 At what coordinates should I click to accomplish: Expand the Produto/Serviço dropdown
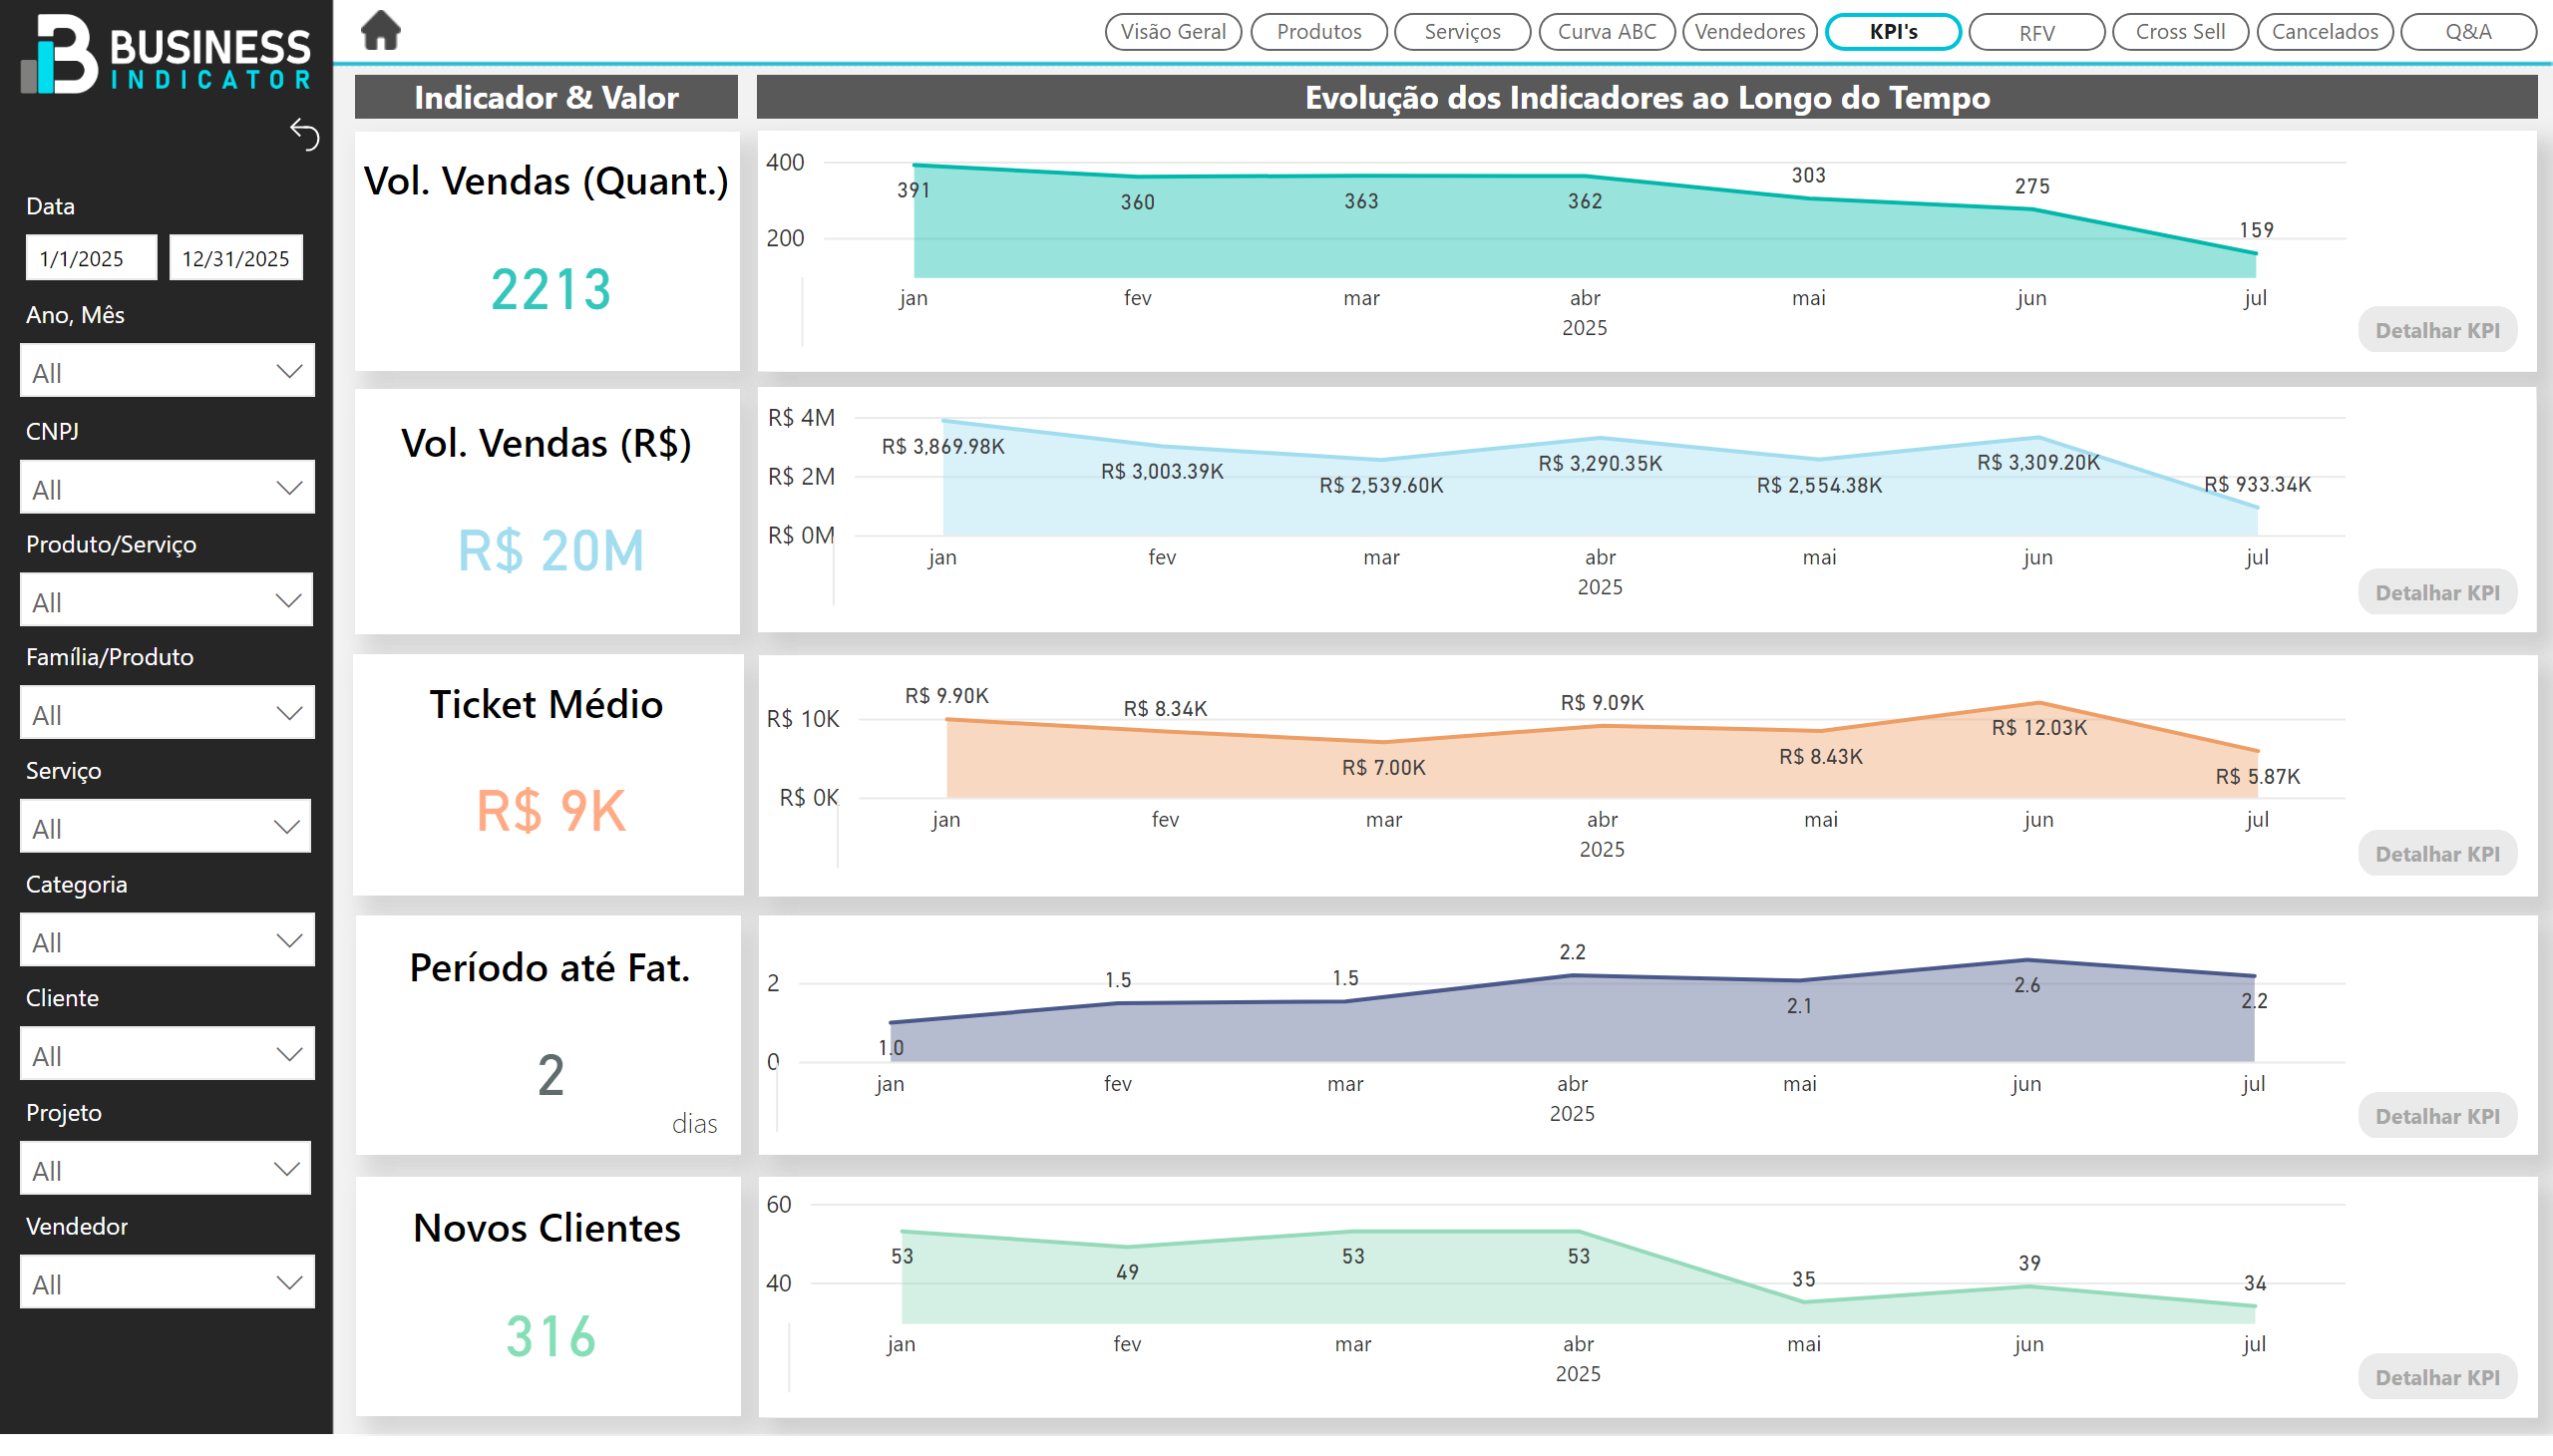(167, 601)
